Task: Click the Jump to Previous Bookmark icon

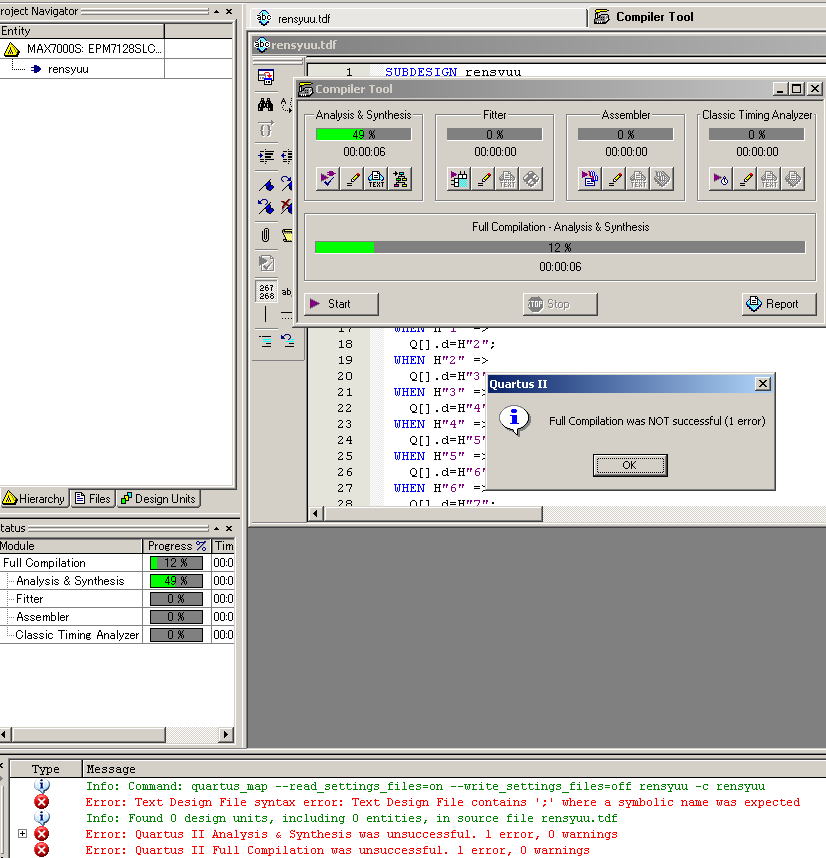Action: (x=266, y=207)
